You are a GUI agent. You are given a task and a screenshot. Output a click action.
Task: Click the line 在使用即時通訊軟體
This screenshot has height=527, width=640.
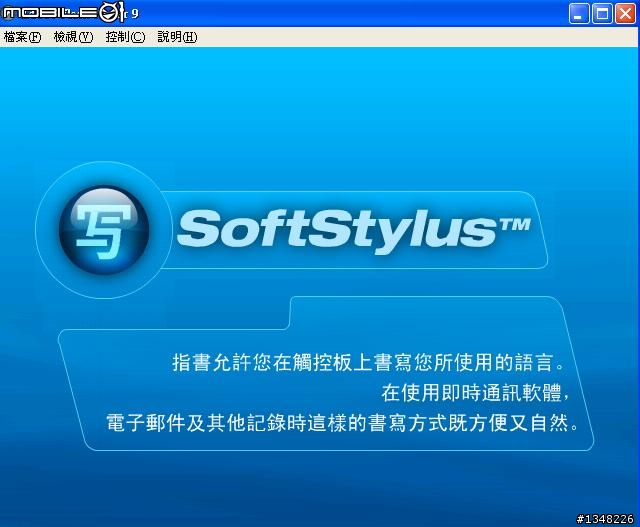(x=475, y=393)
